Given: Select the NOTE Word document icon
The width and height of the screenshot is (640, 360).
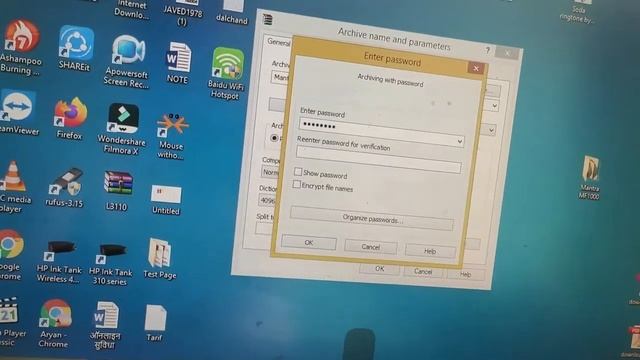Looking at the screenshot, I should [x=178, y=63].
